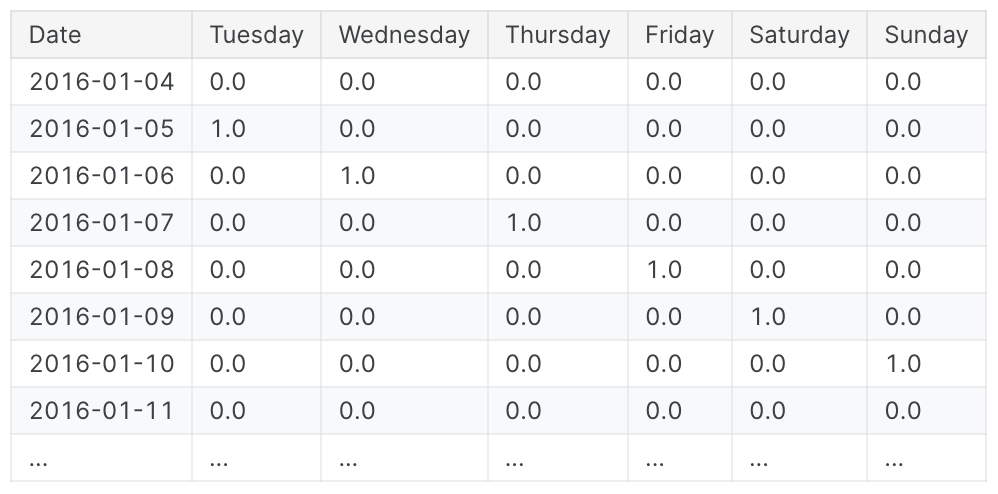Click the Date column header
Screen dimensions: 998x494
coord(101,34)
